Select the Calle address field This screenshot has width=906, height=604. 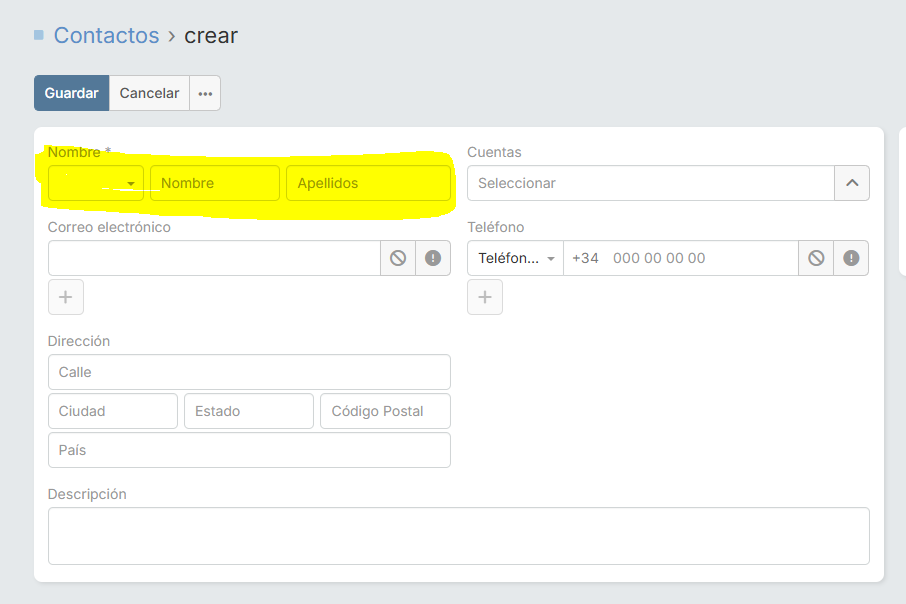tap(249, 372)
